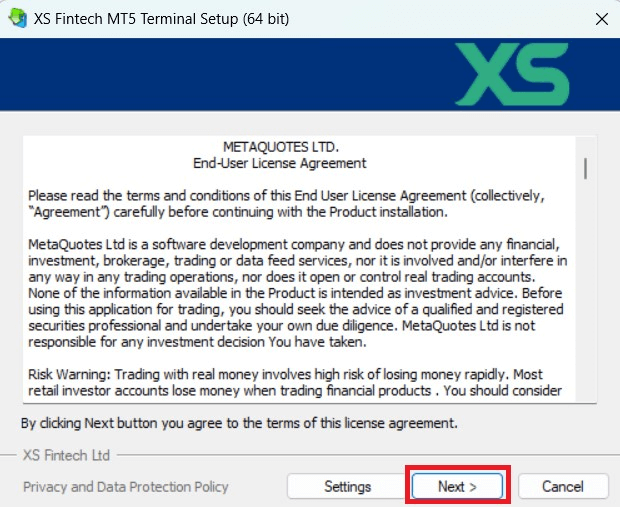Image resolution: width=620 pixels, height=507 pixels.
Task: Click the window title 'XS Fintech MT5 Terminal Setup'
Action: tap(161, 19)
